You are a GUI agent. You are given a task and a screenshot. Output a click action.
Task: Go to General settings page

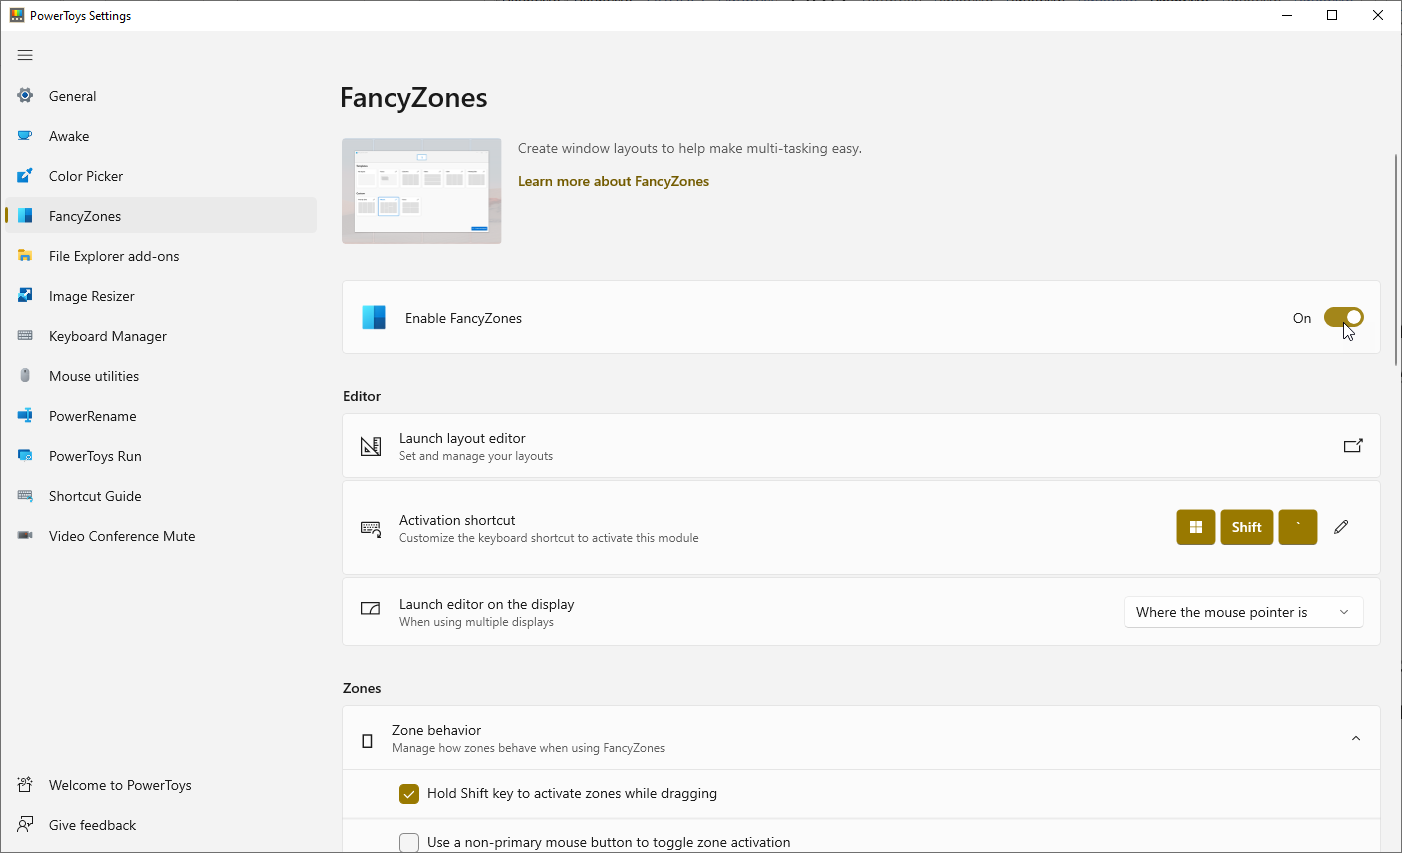[x=161, y=96]
